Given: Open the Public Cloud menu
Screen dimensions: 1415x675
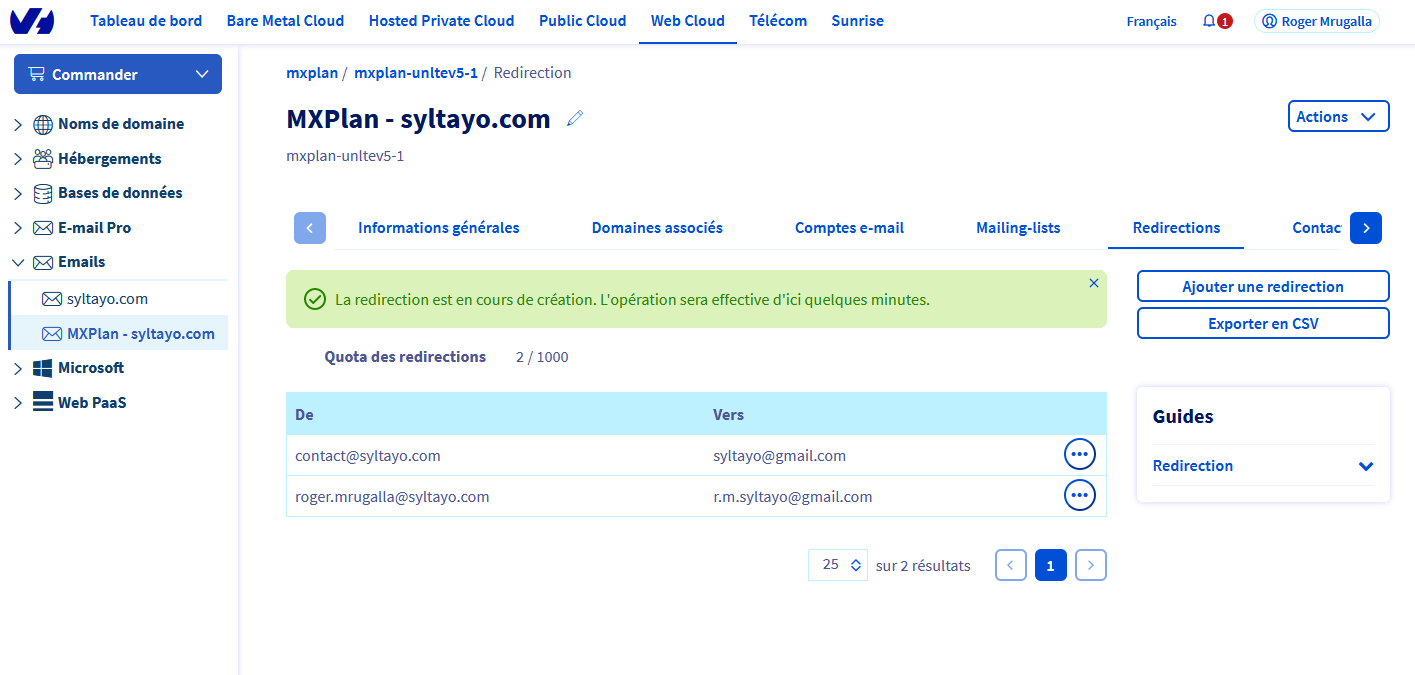Looking at the screenshot, I should 582,21.
